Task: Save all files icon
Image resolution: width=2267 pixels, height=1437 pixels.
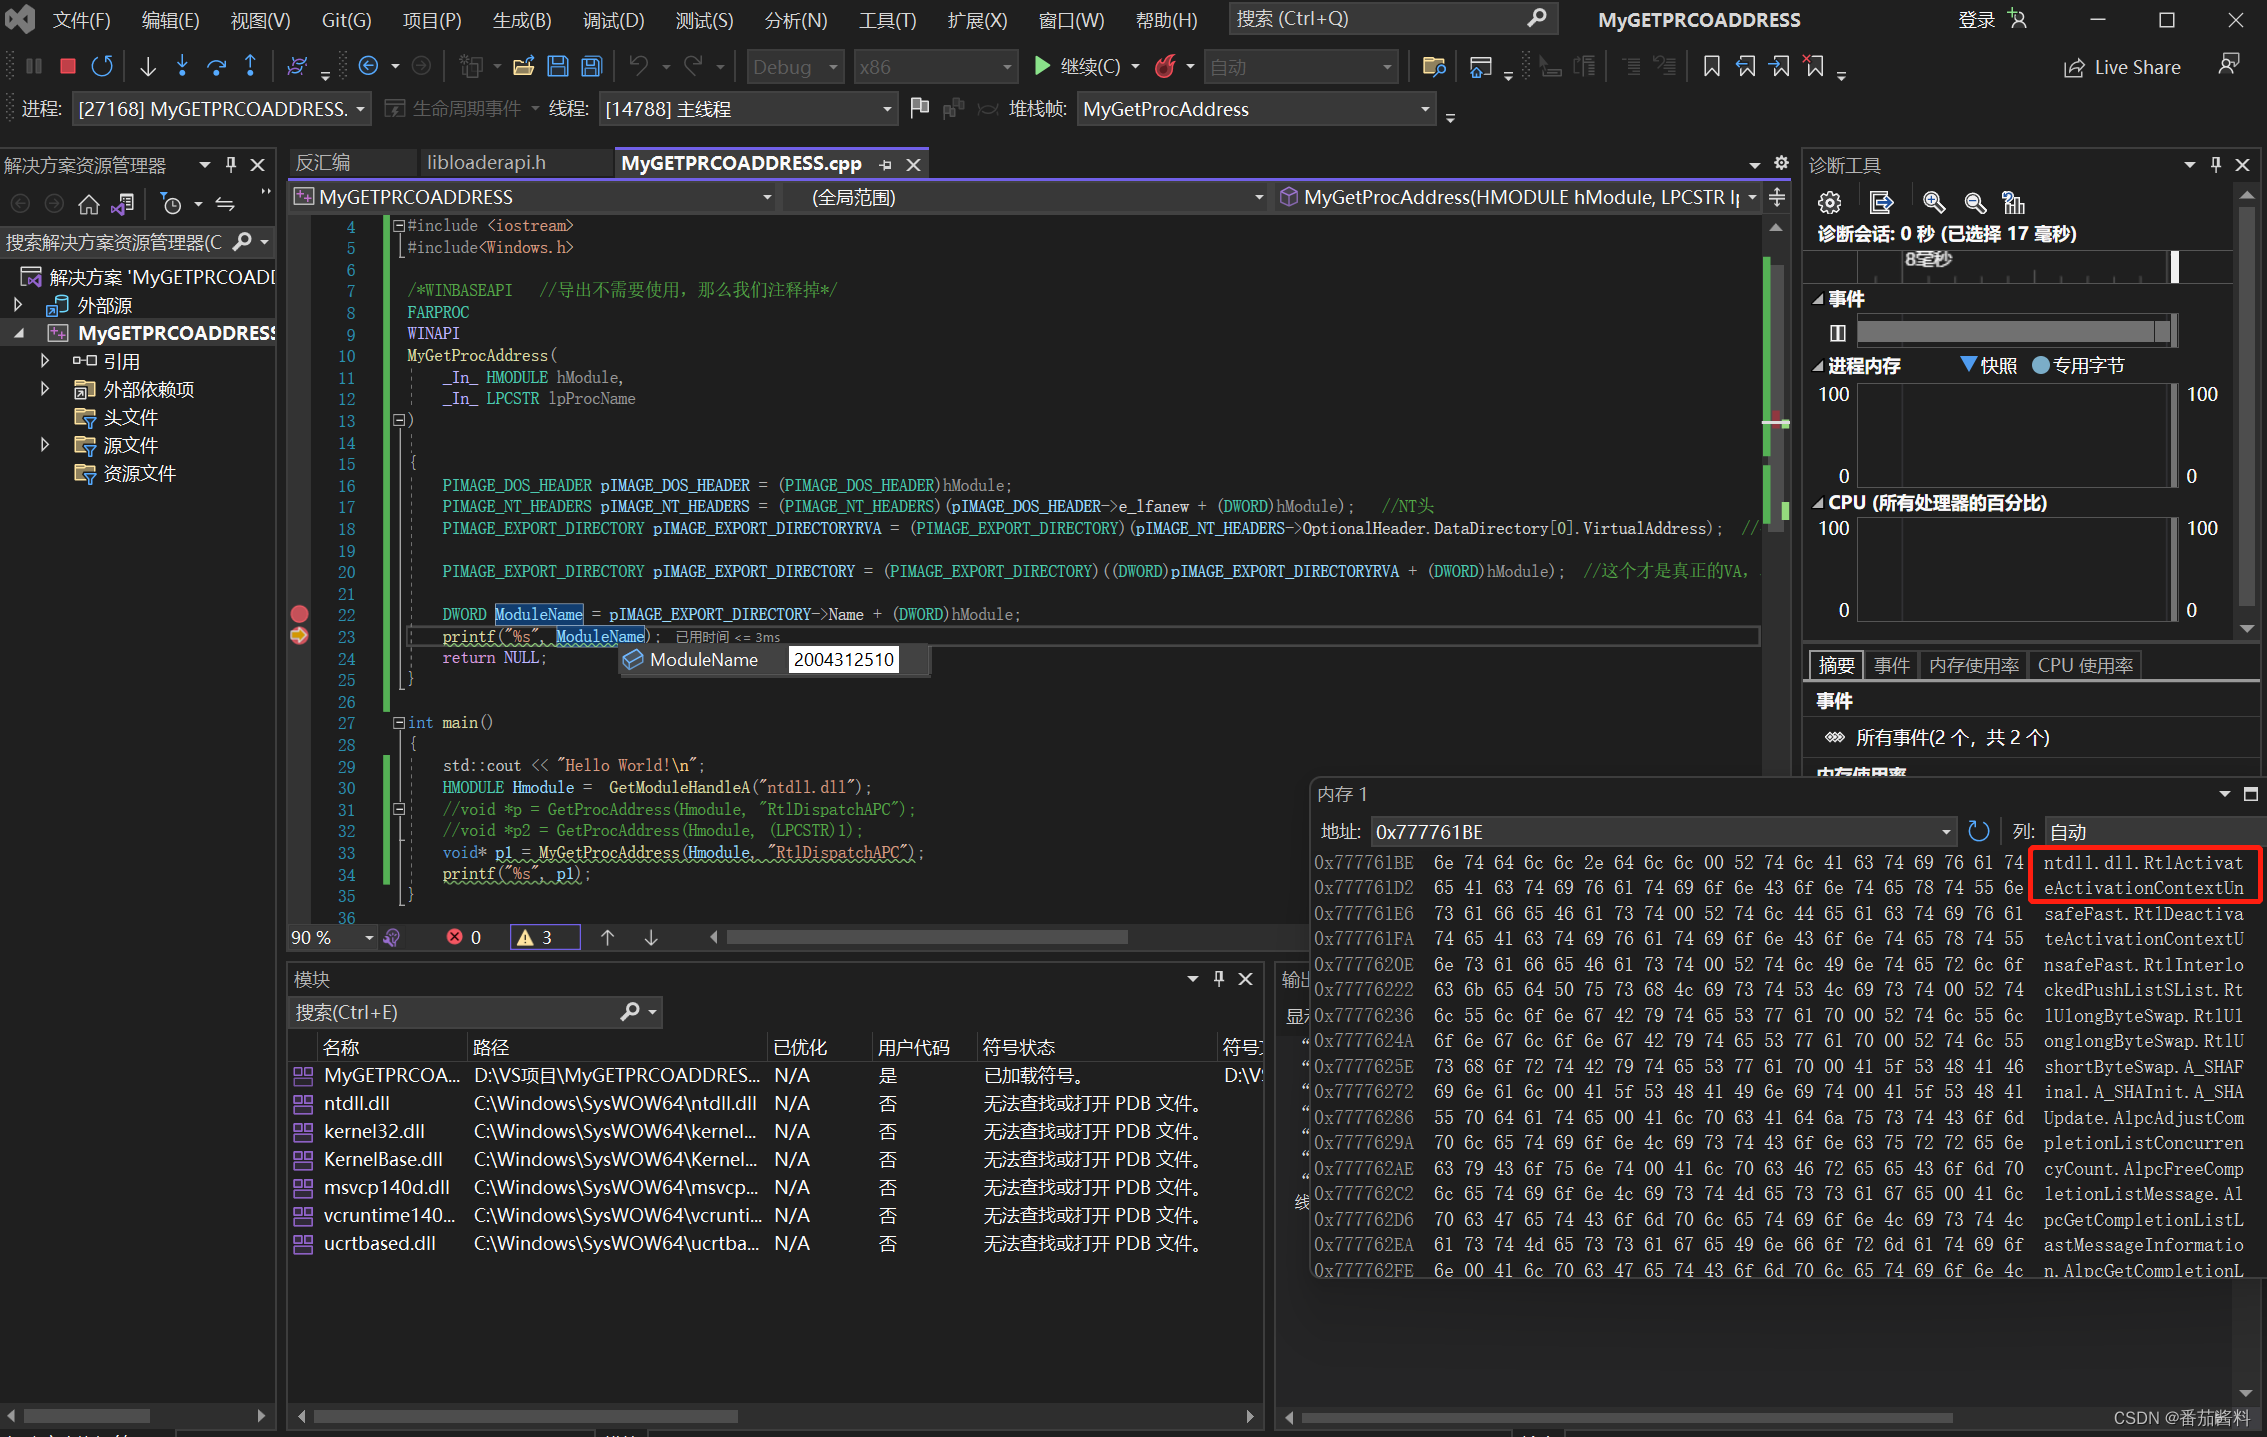Action: click(x=592, y=66)
